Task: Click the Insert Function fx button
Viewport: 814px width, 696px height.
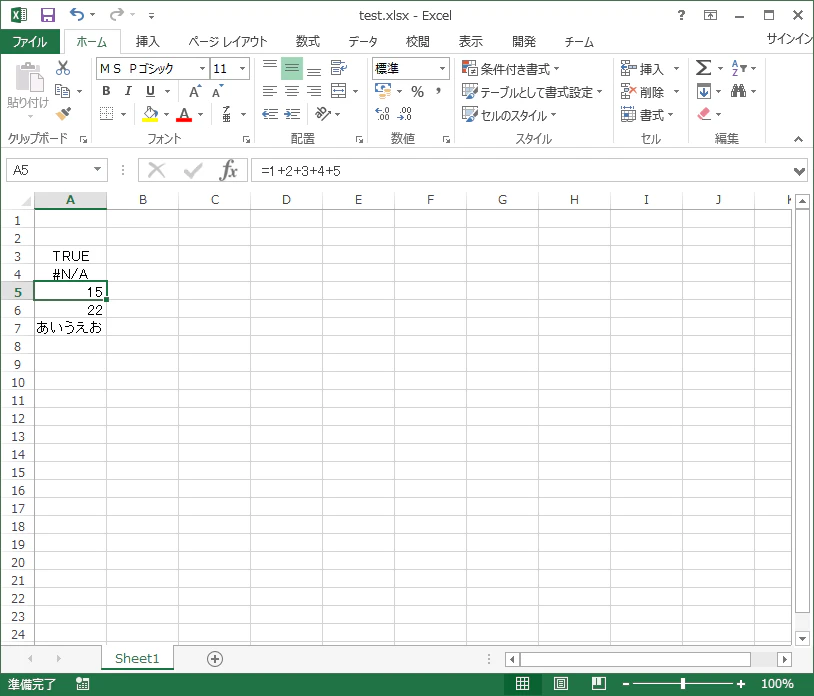Action: point(228,170)
